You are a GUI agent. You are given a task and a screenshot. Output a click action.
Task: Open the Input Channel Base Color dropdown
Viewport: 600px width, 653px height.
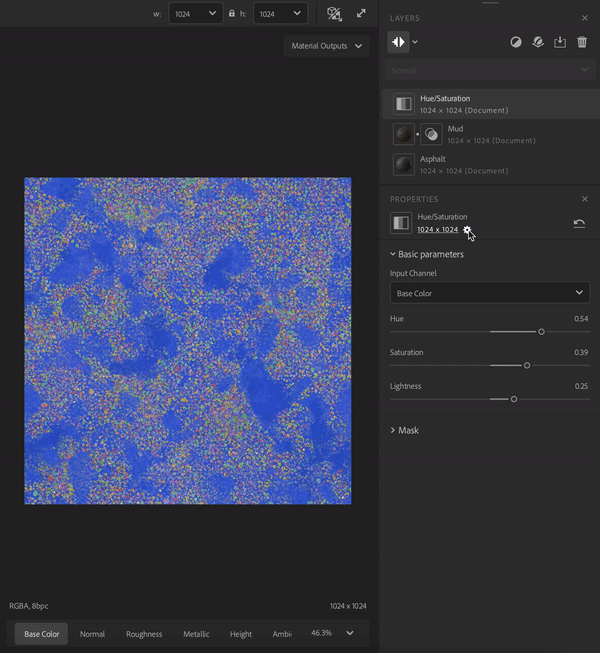489,293
